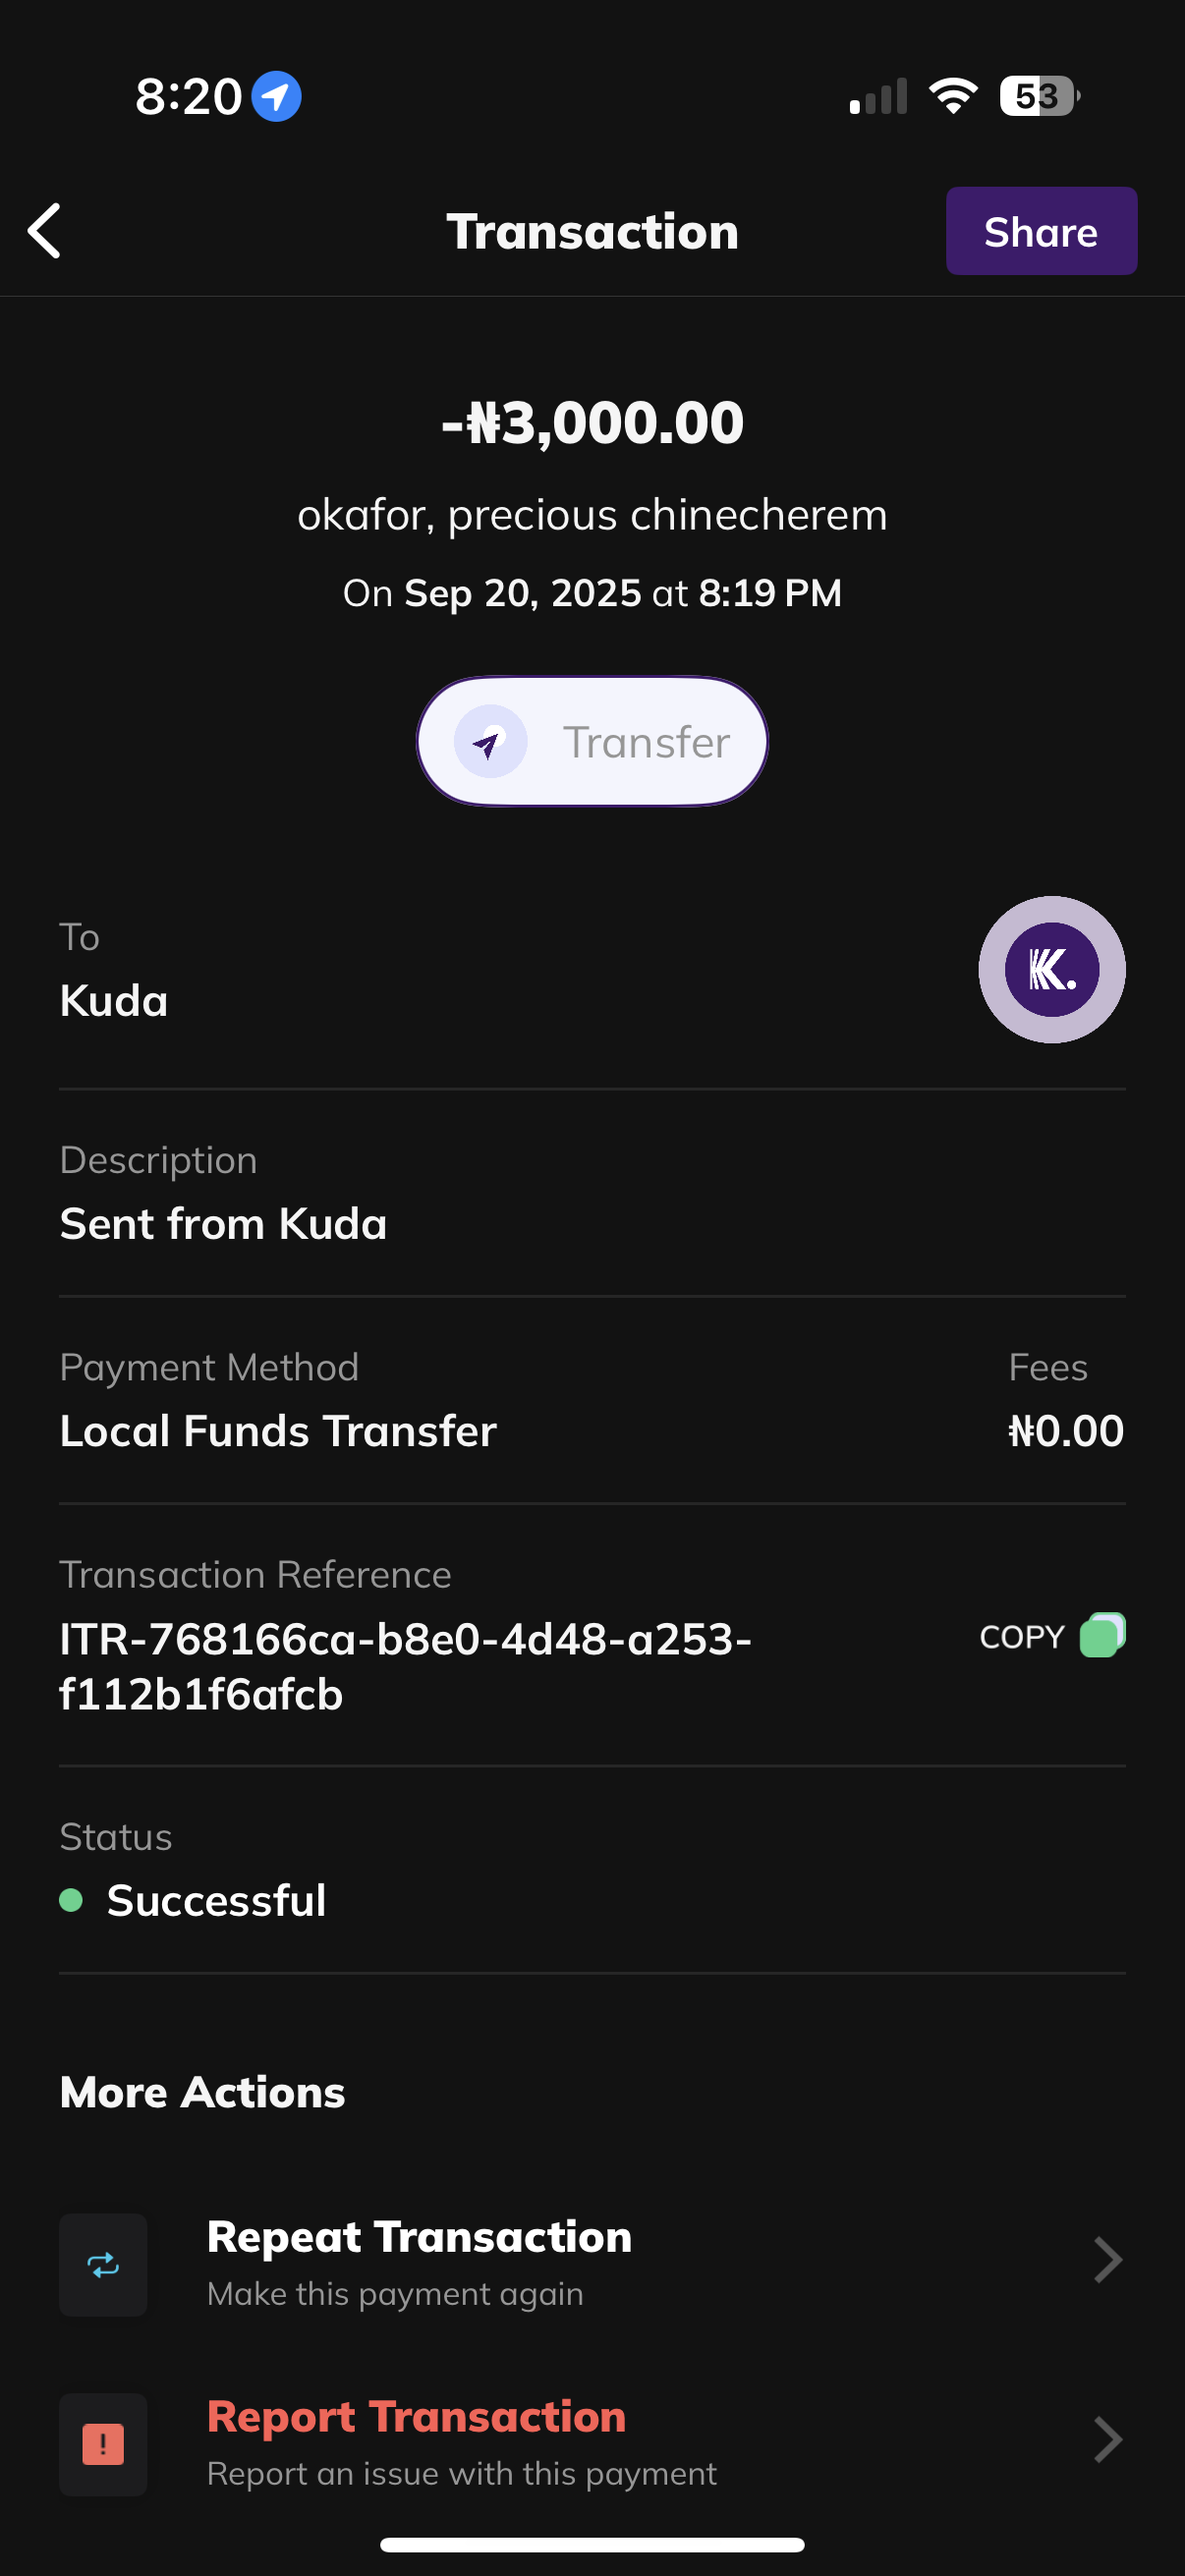Tap the green Successful status dot

(71, 1900)
